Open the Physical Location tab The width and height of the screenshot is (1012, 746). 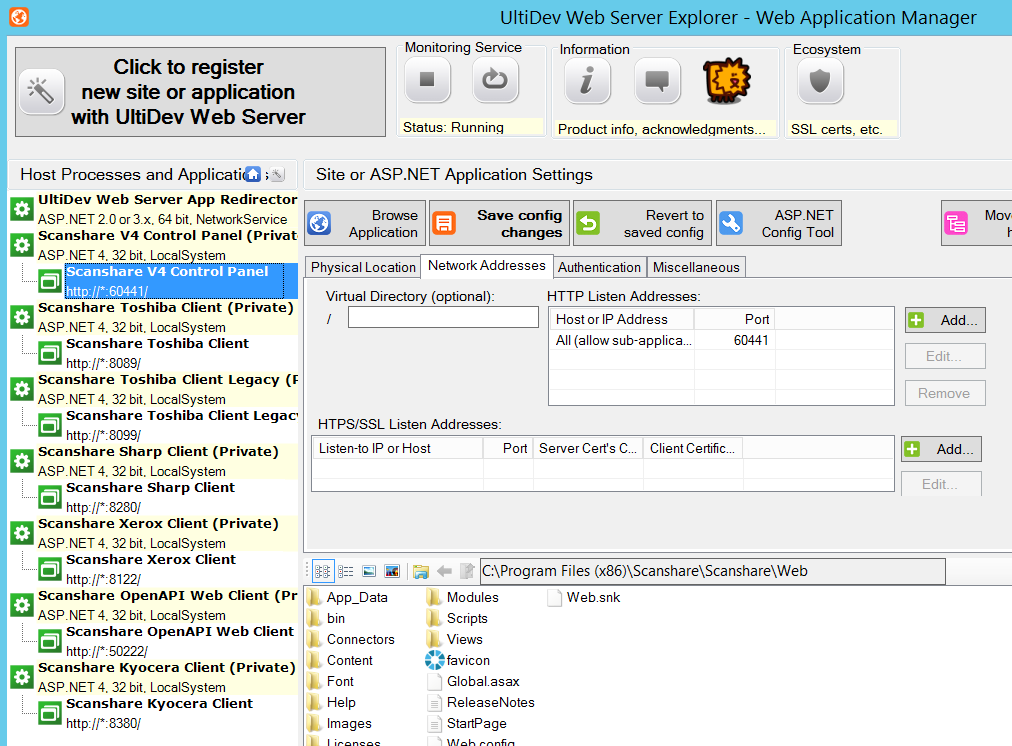tap(363, 267)
